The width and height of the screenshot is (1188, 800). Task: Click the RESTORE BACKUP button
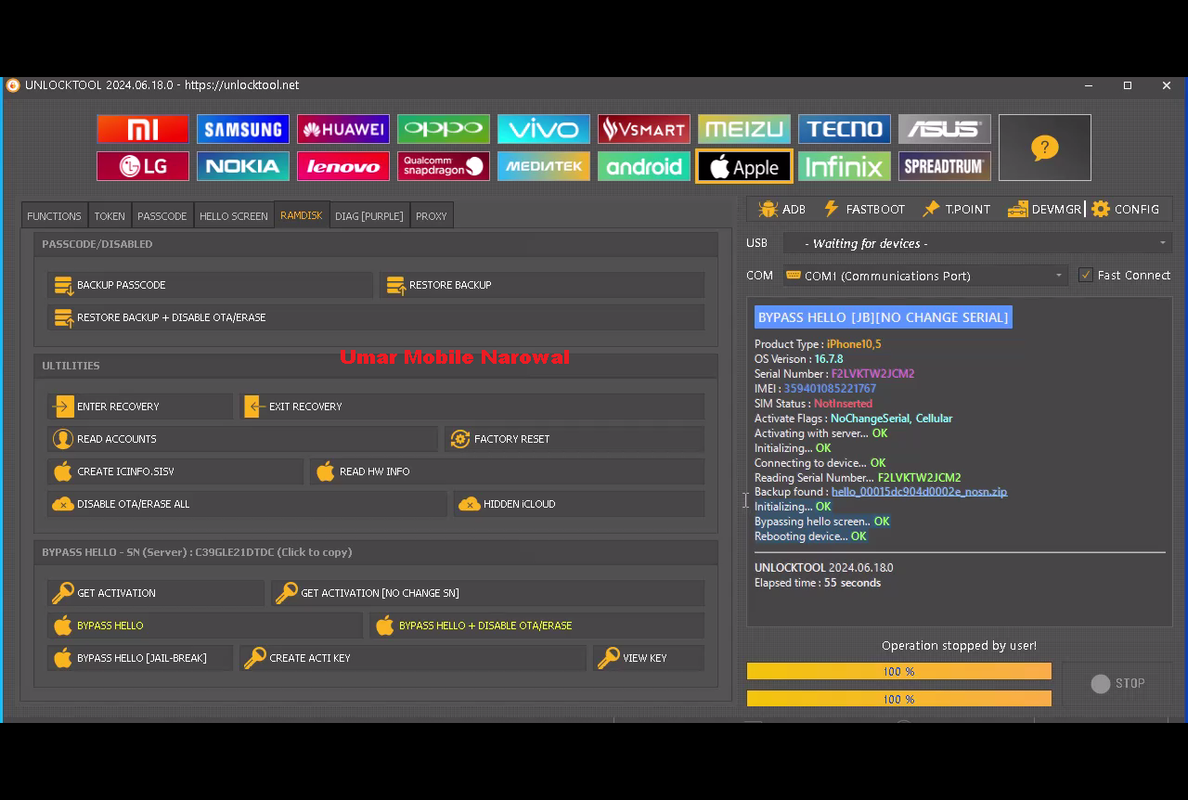tap(542, 285)
